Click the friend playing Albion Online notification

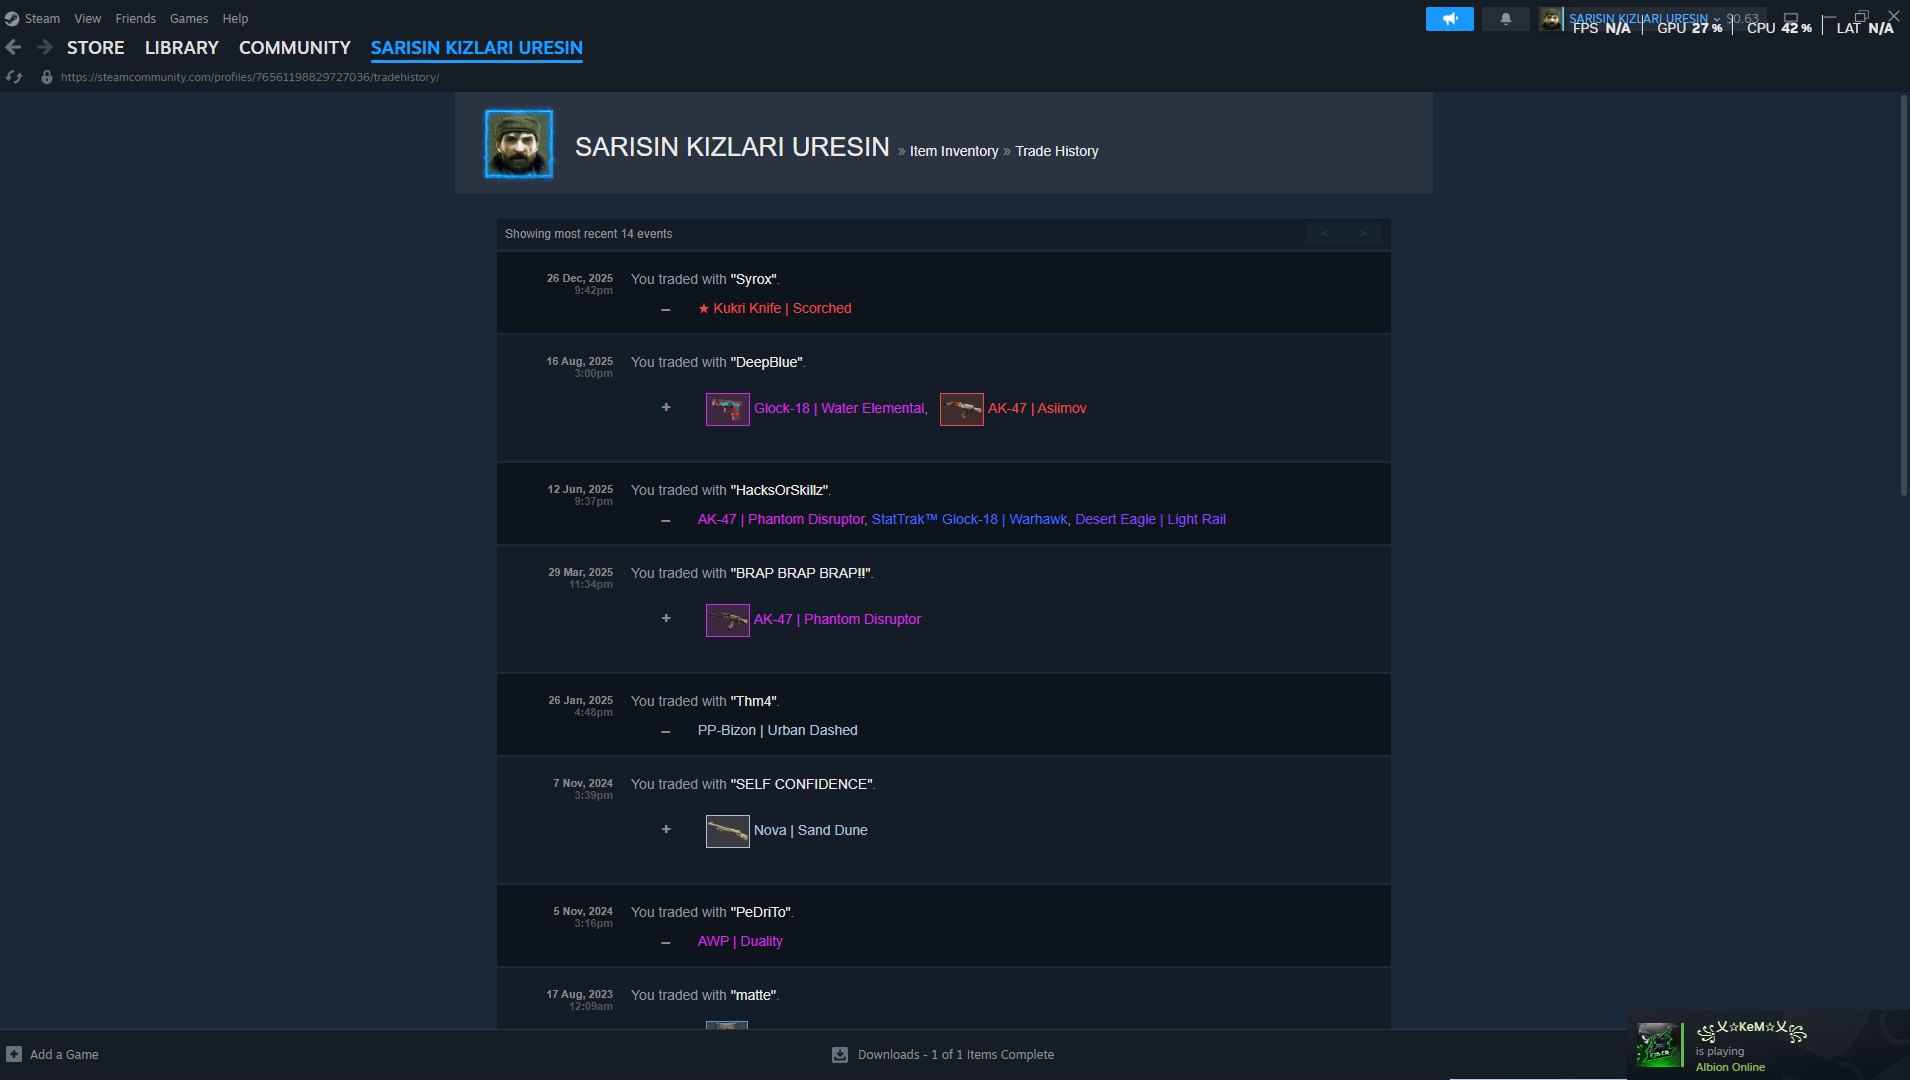[1768, 1045]
